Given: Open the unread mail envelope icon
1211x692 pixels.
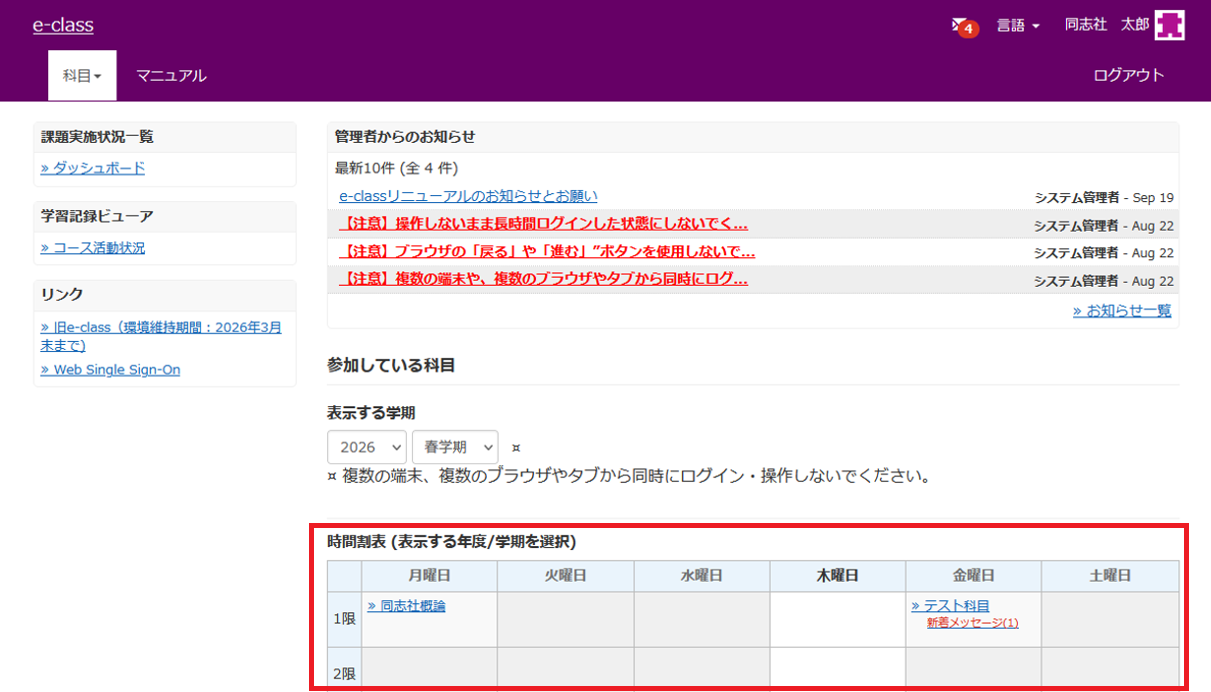Looking at the screenshot, I should 964,26.
